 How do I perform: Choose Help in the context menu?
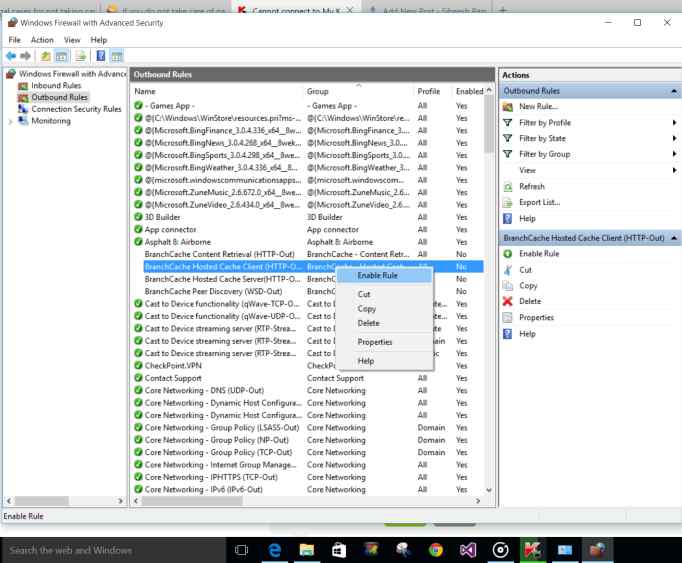(x=384, y=361)
